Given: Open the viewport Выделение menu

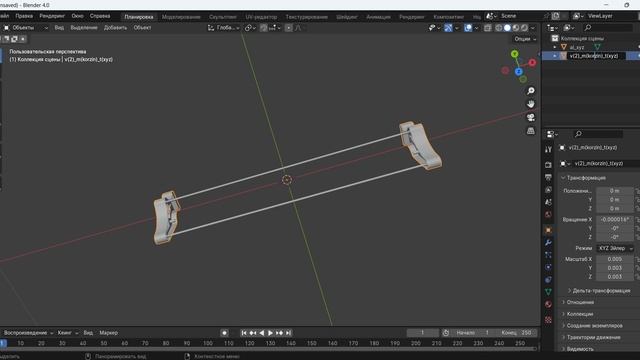Looking at the screenshot, I should click(x=84, y=28).
